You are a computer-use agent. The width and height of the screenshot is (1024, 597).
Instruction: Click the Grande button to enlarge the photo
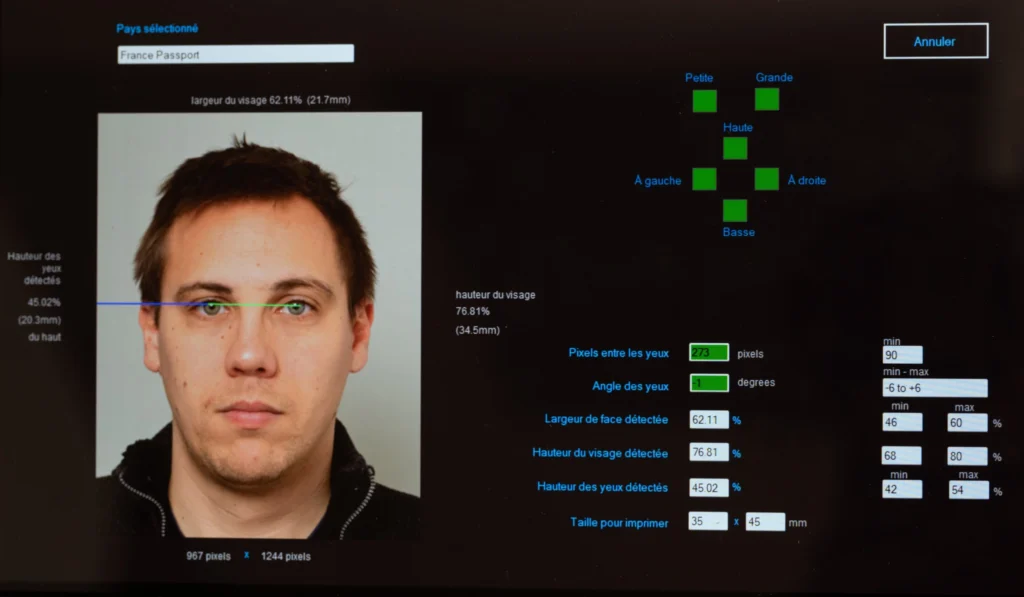tap(767, 99)
